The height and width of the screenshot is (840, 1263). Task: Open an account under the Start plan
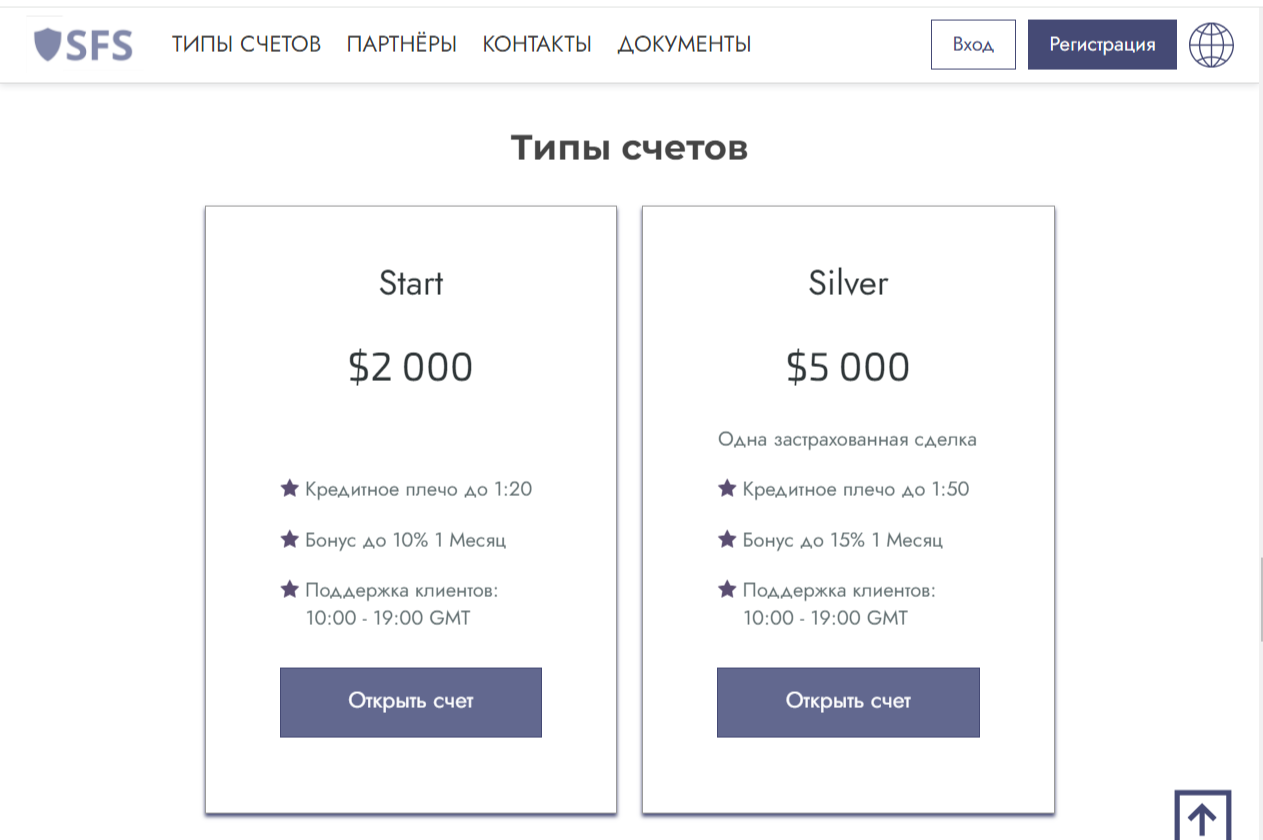(x=411, y=702)
